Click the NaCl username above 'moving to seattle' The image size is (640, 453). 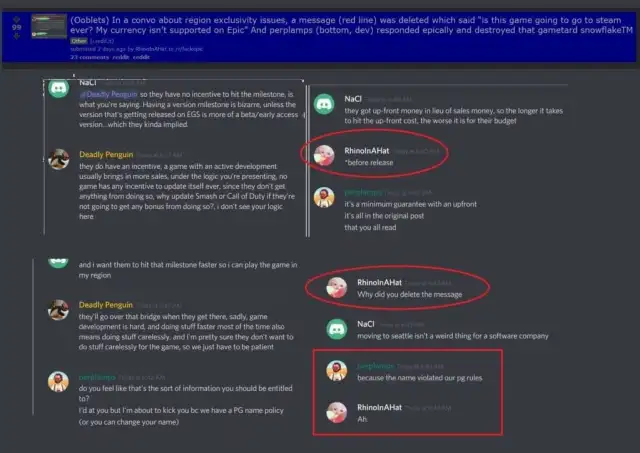(366, 324)
